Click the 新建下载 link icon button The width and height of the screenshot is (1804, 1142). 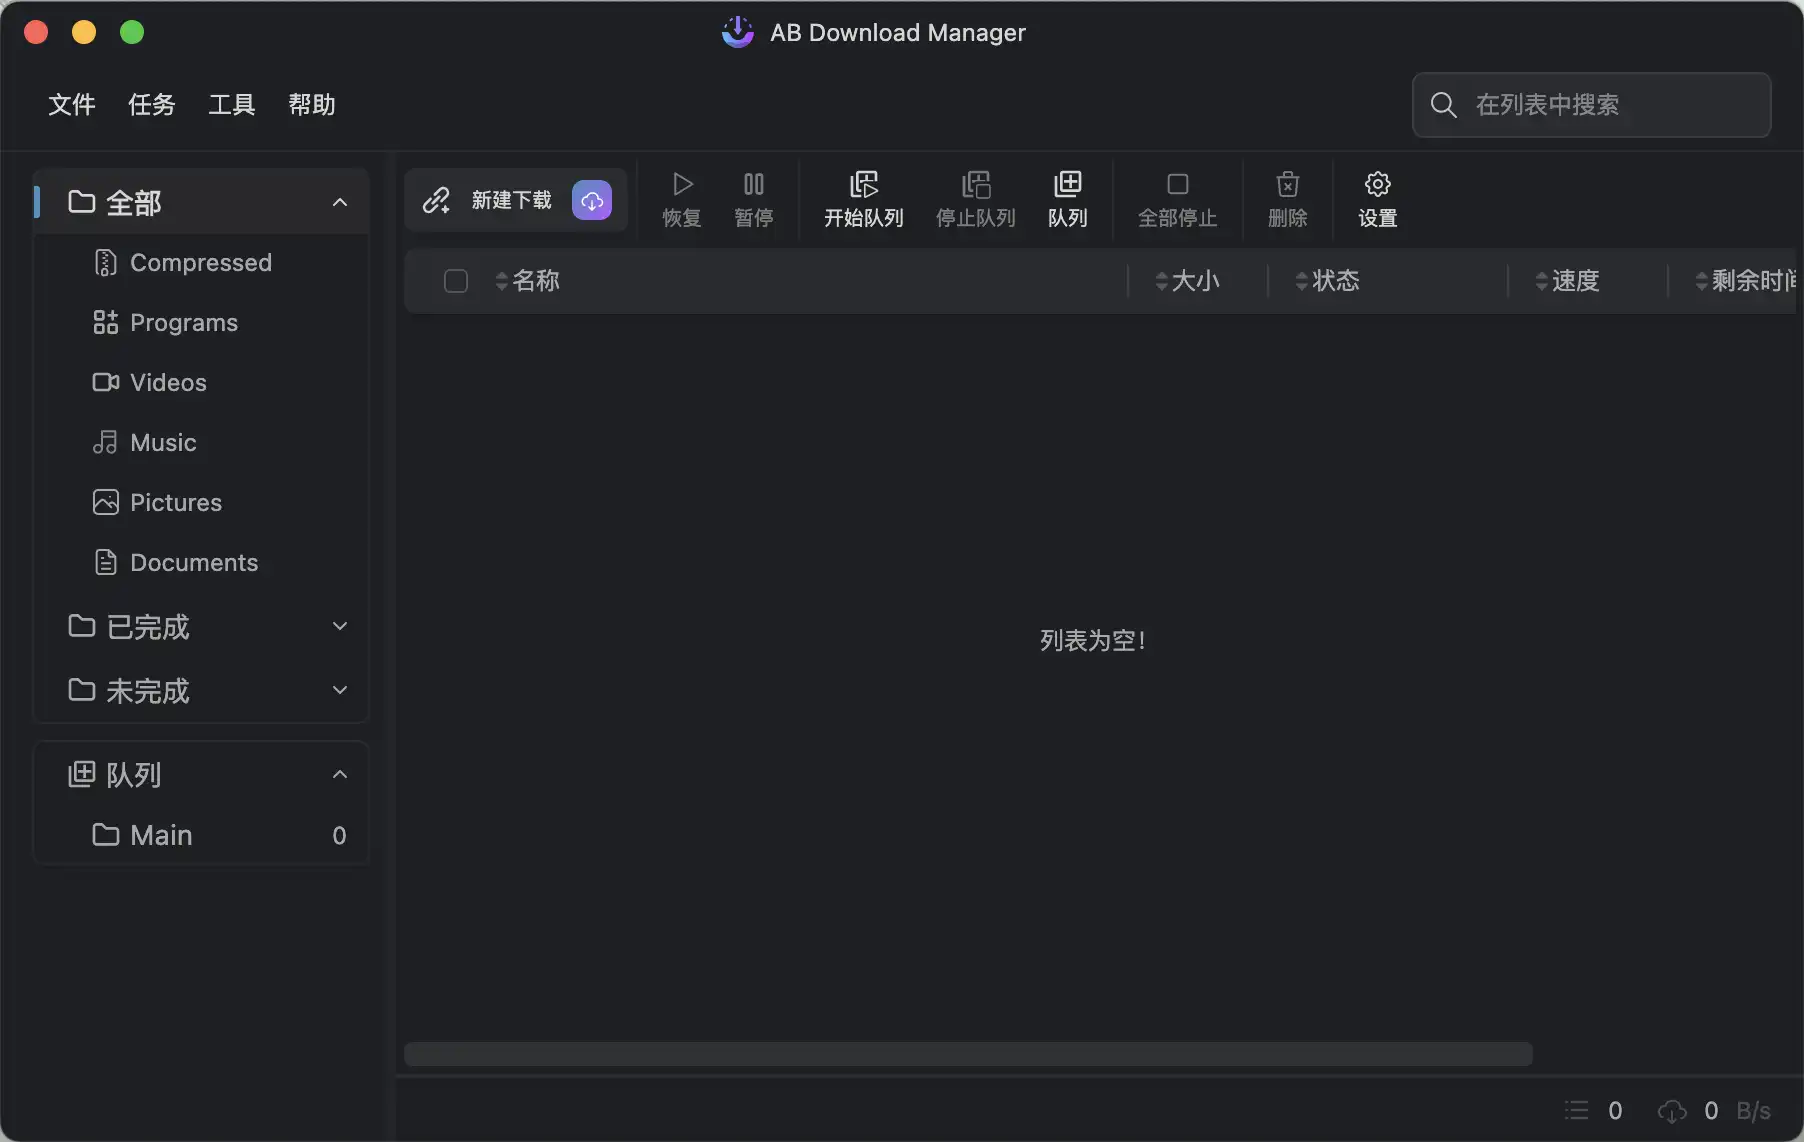click(x=436, y=200)
